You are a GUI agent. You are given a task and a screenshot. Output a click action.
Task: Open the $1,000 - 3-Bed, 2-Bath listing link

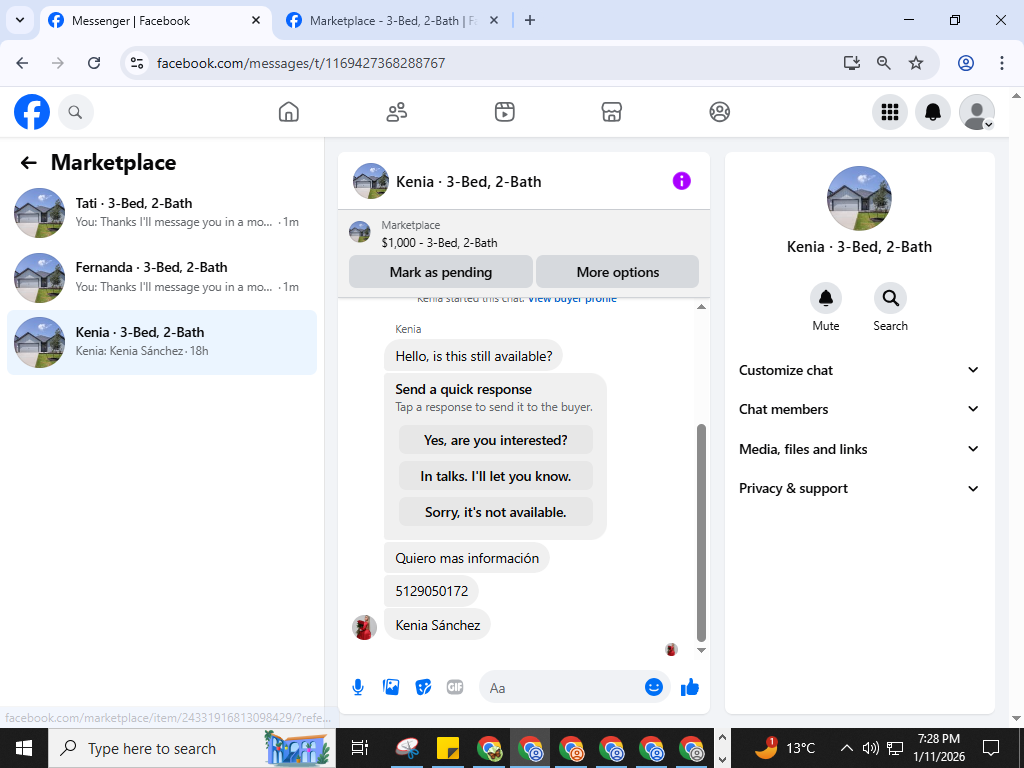click(440, 243)
